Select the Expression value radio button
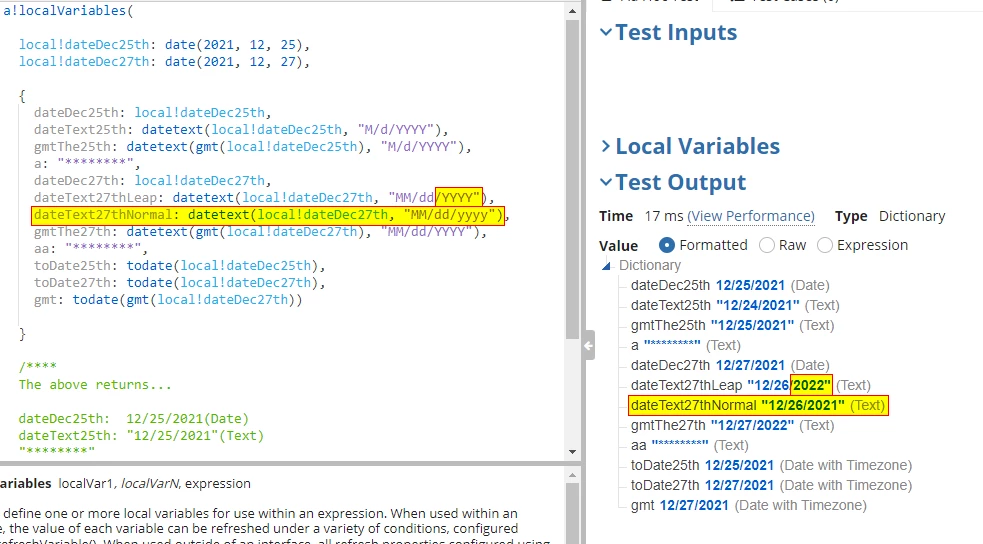 825,245
